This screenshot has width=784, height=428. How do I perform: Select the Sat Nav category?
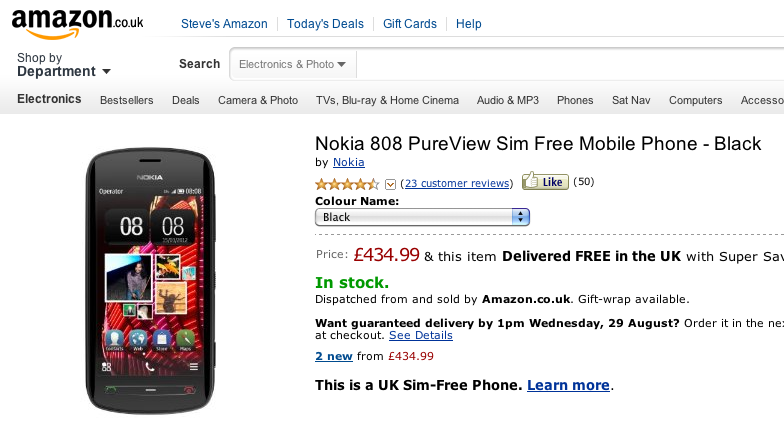(x=631, y=100)
